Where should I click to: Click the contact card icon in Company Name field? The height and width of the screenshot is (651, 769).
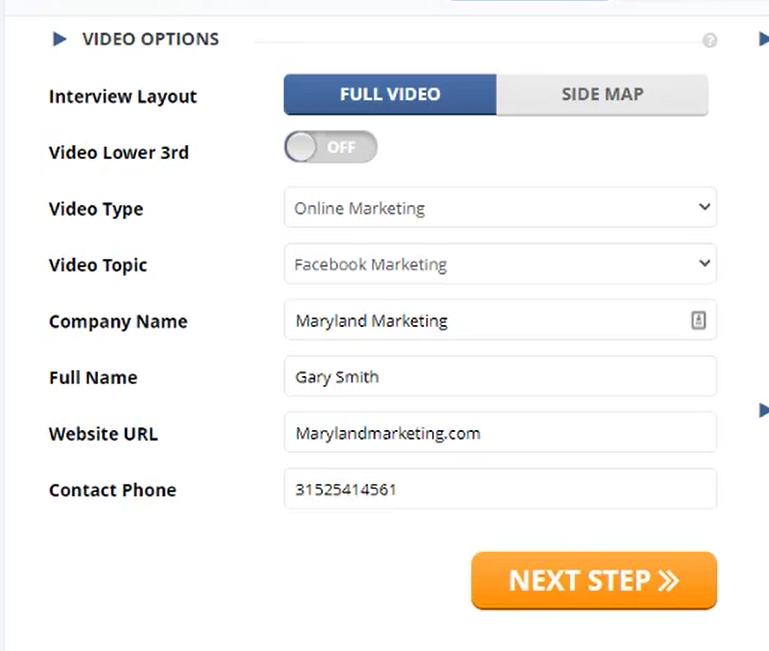coord(698,320)
